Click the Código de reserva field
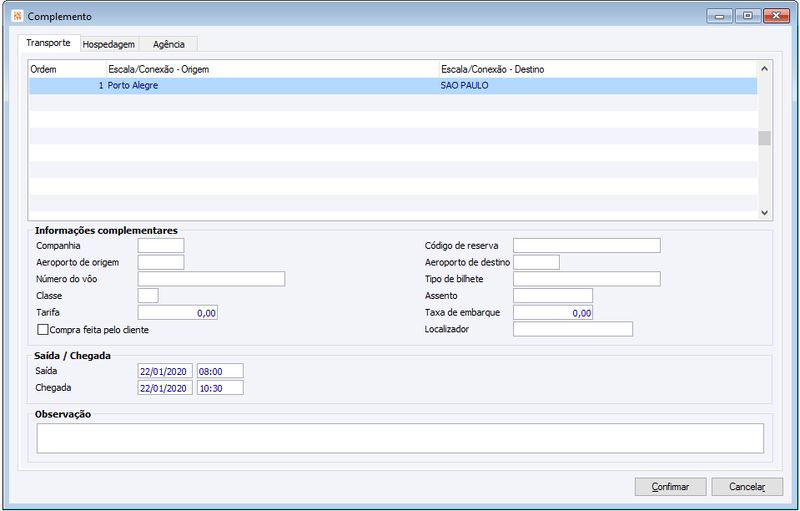The height and width of the screenshot is (511, 800). (x=587, y=245)
